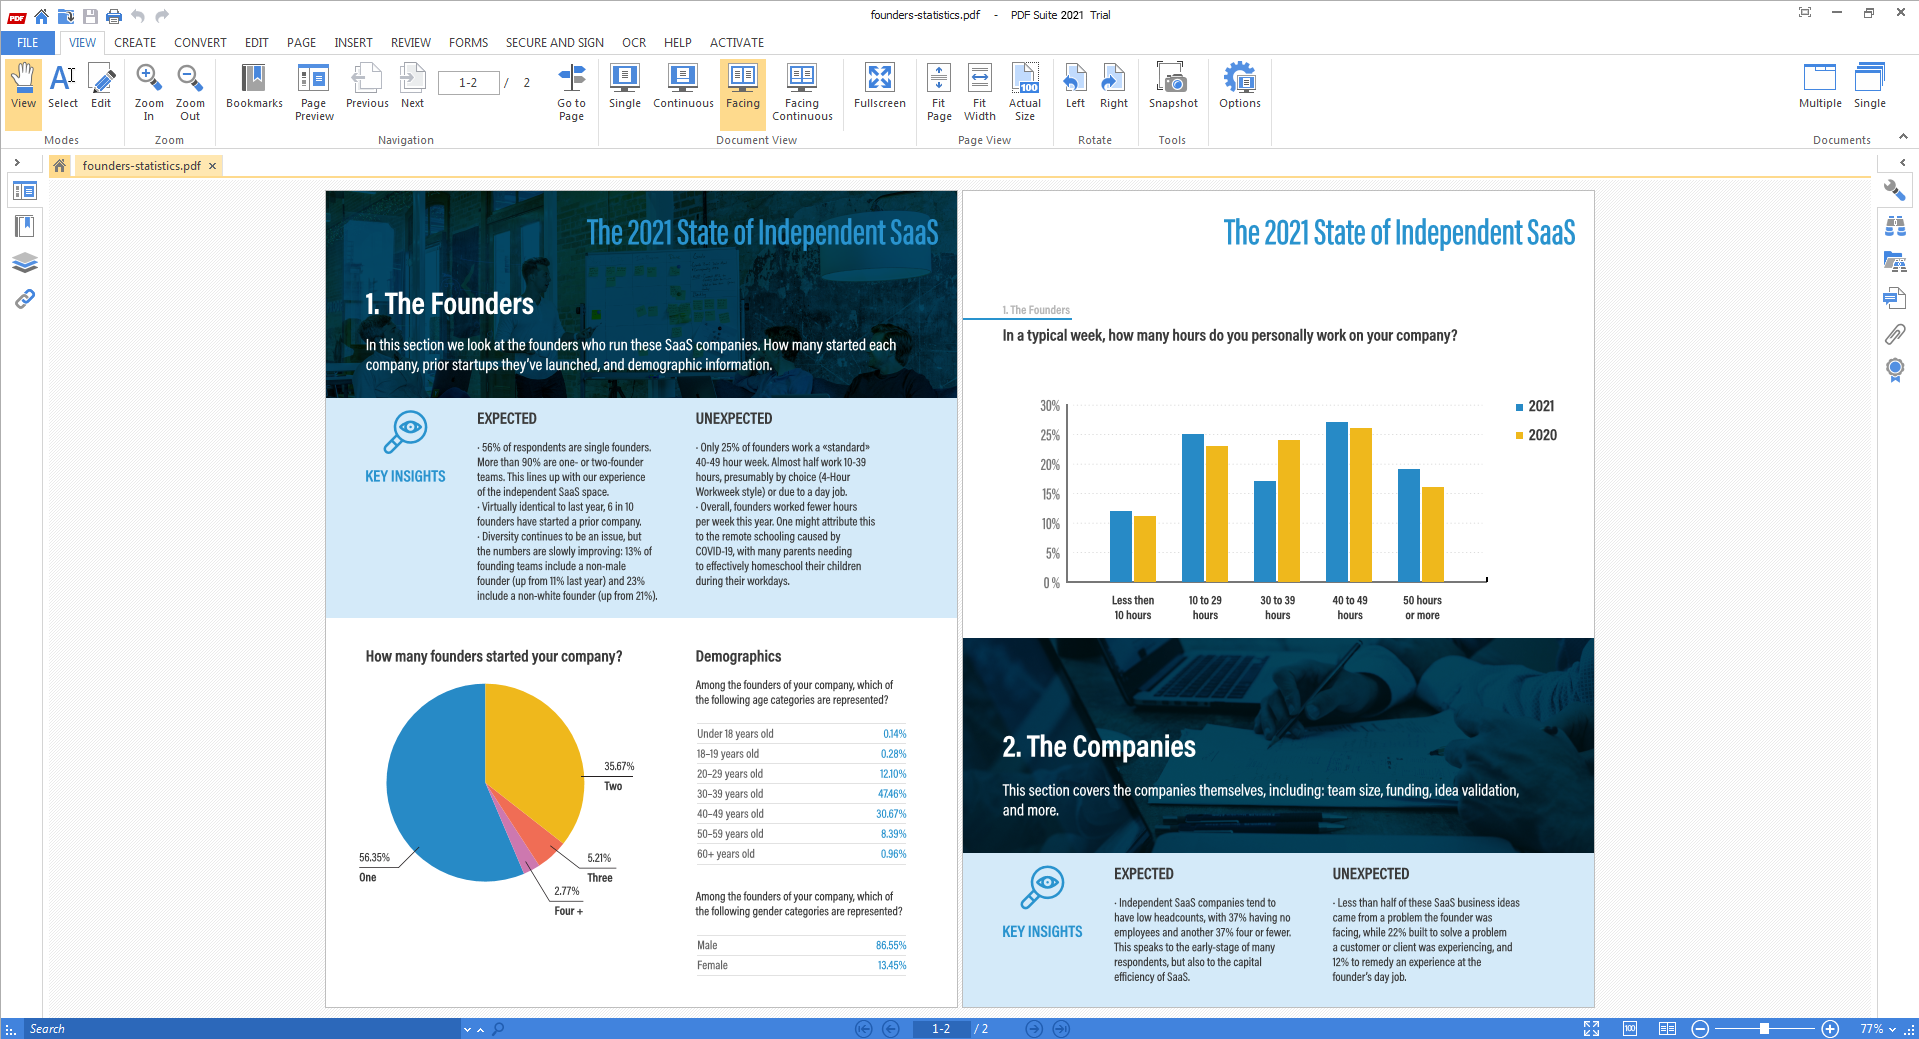Select the Snapshot tool
The image size is (1919, 1039).
point(1171,90)
